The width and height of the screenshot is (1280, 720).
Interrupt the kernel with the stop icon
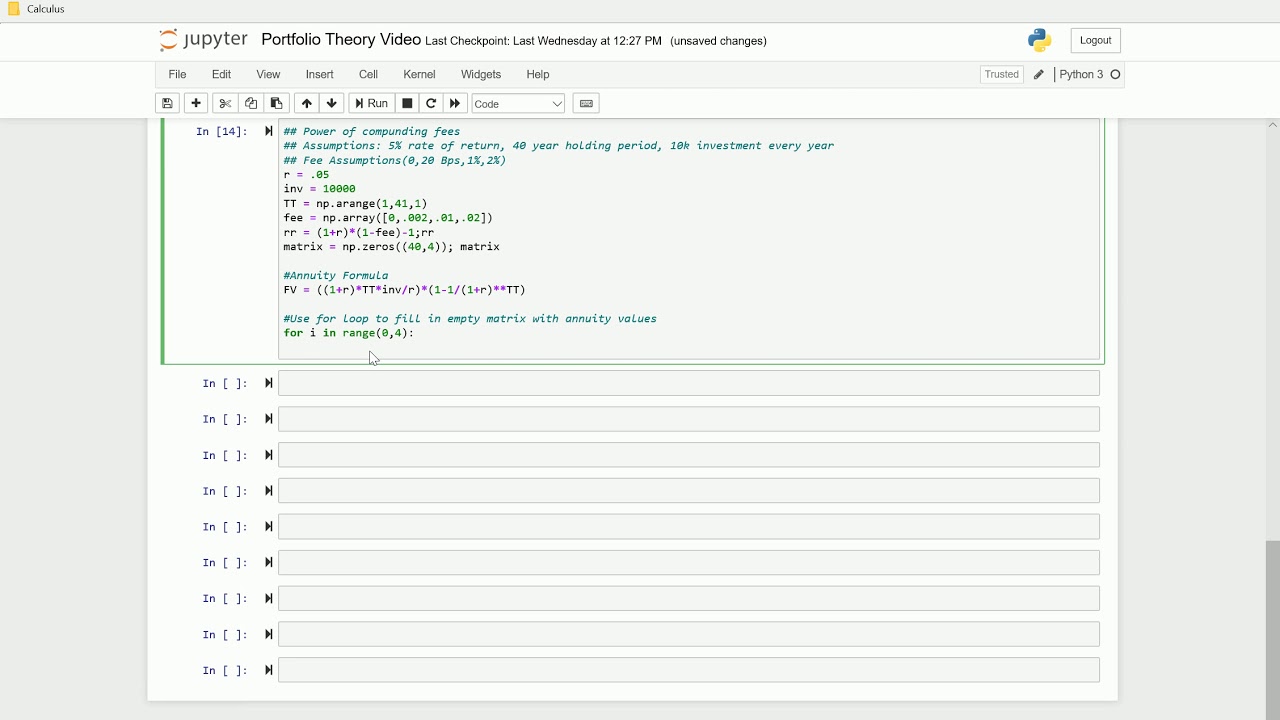(x=407, y=104)
